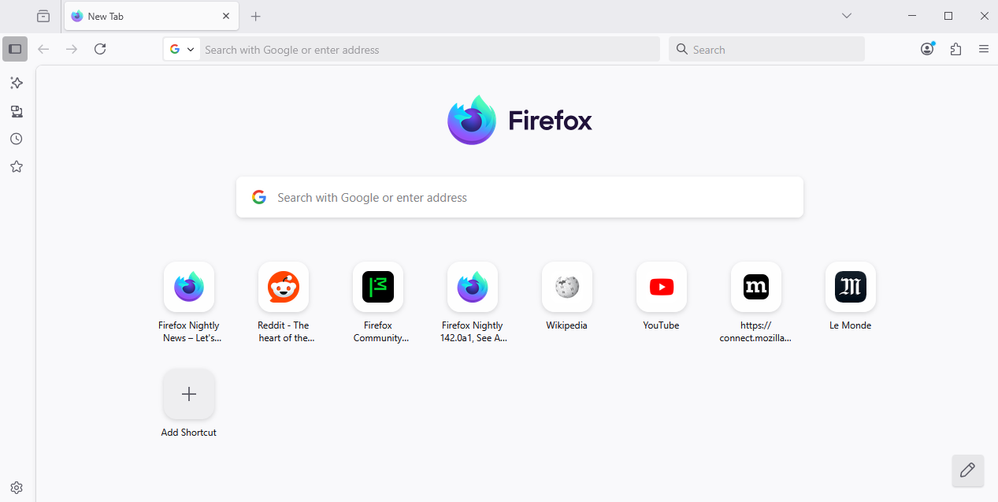Click the pencil customize page button

tap(967, 470)
